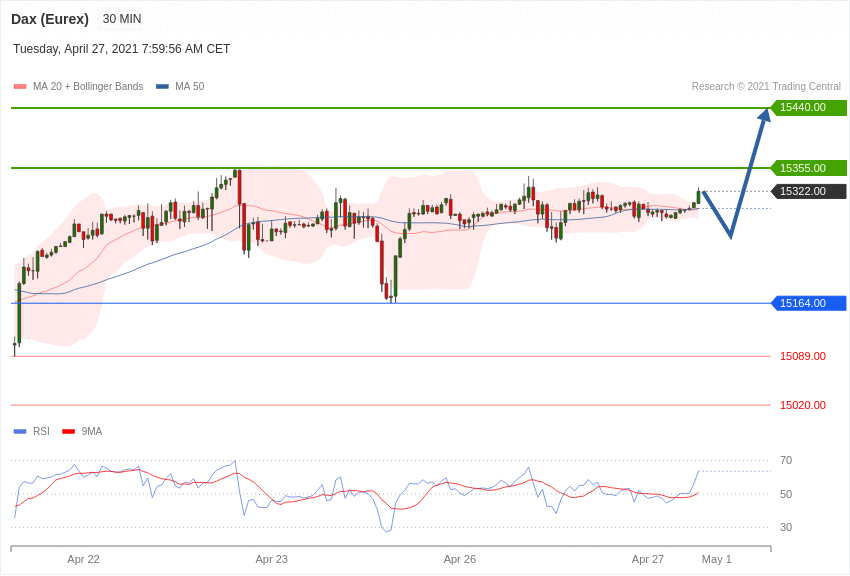Click the Apr 23 date axis label
Image resolution: width=850 pixels, height=576 pixels.
point(272,559)
